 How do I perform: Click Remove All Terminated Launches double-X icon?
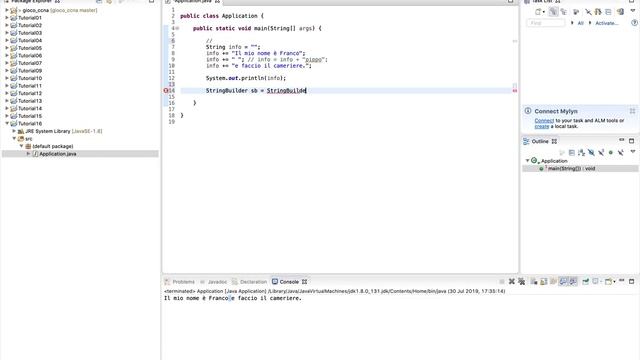[522, 282]
